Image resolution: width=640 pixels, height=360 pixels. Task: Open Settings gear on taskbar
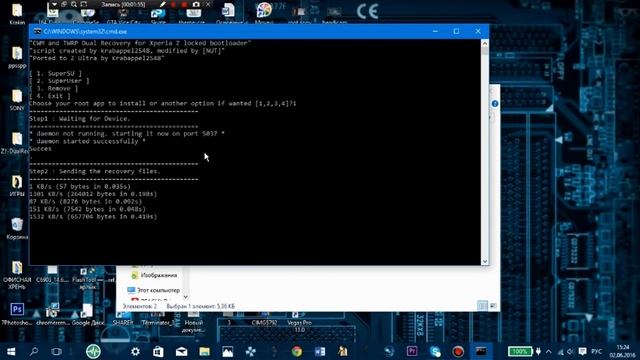click(x=136, y=351)
